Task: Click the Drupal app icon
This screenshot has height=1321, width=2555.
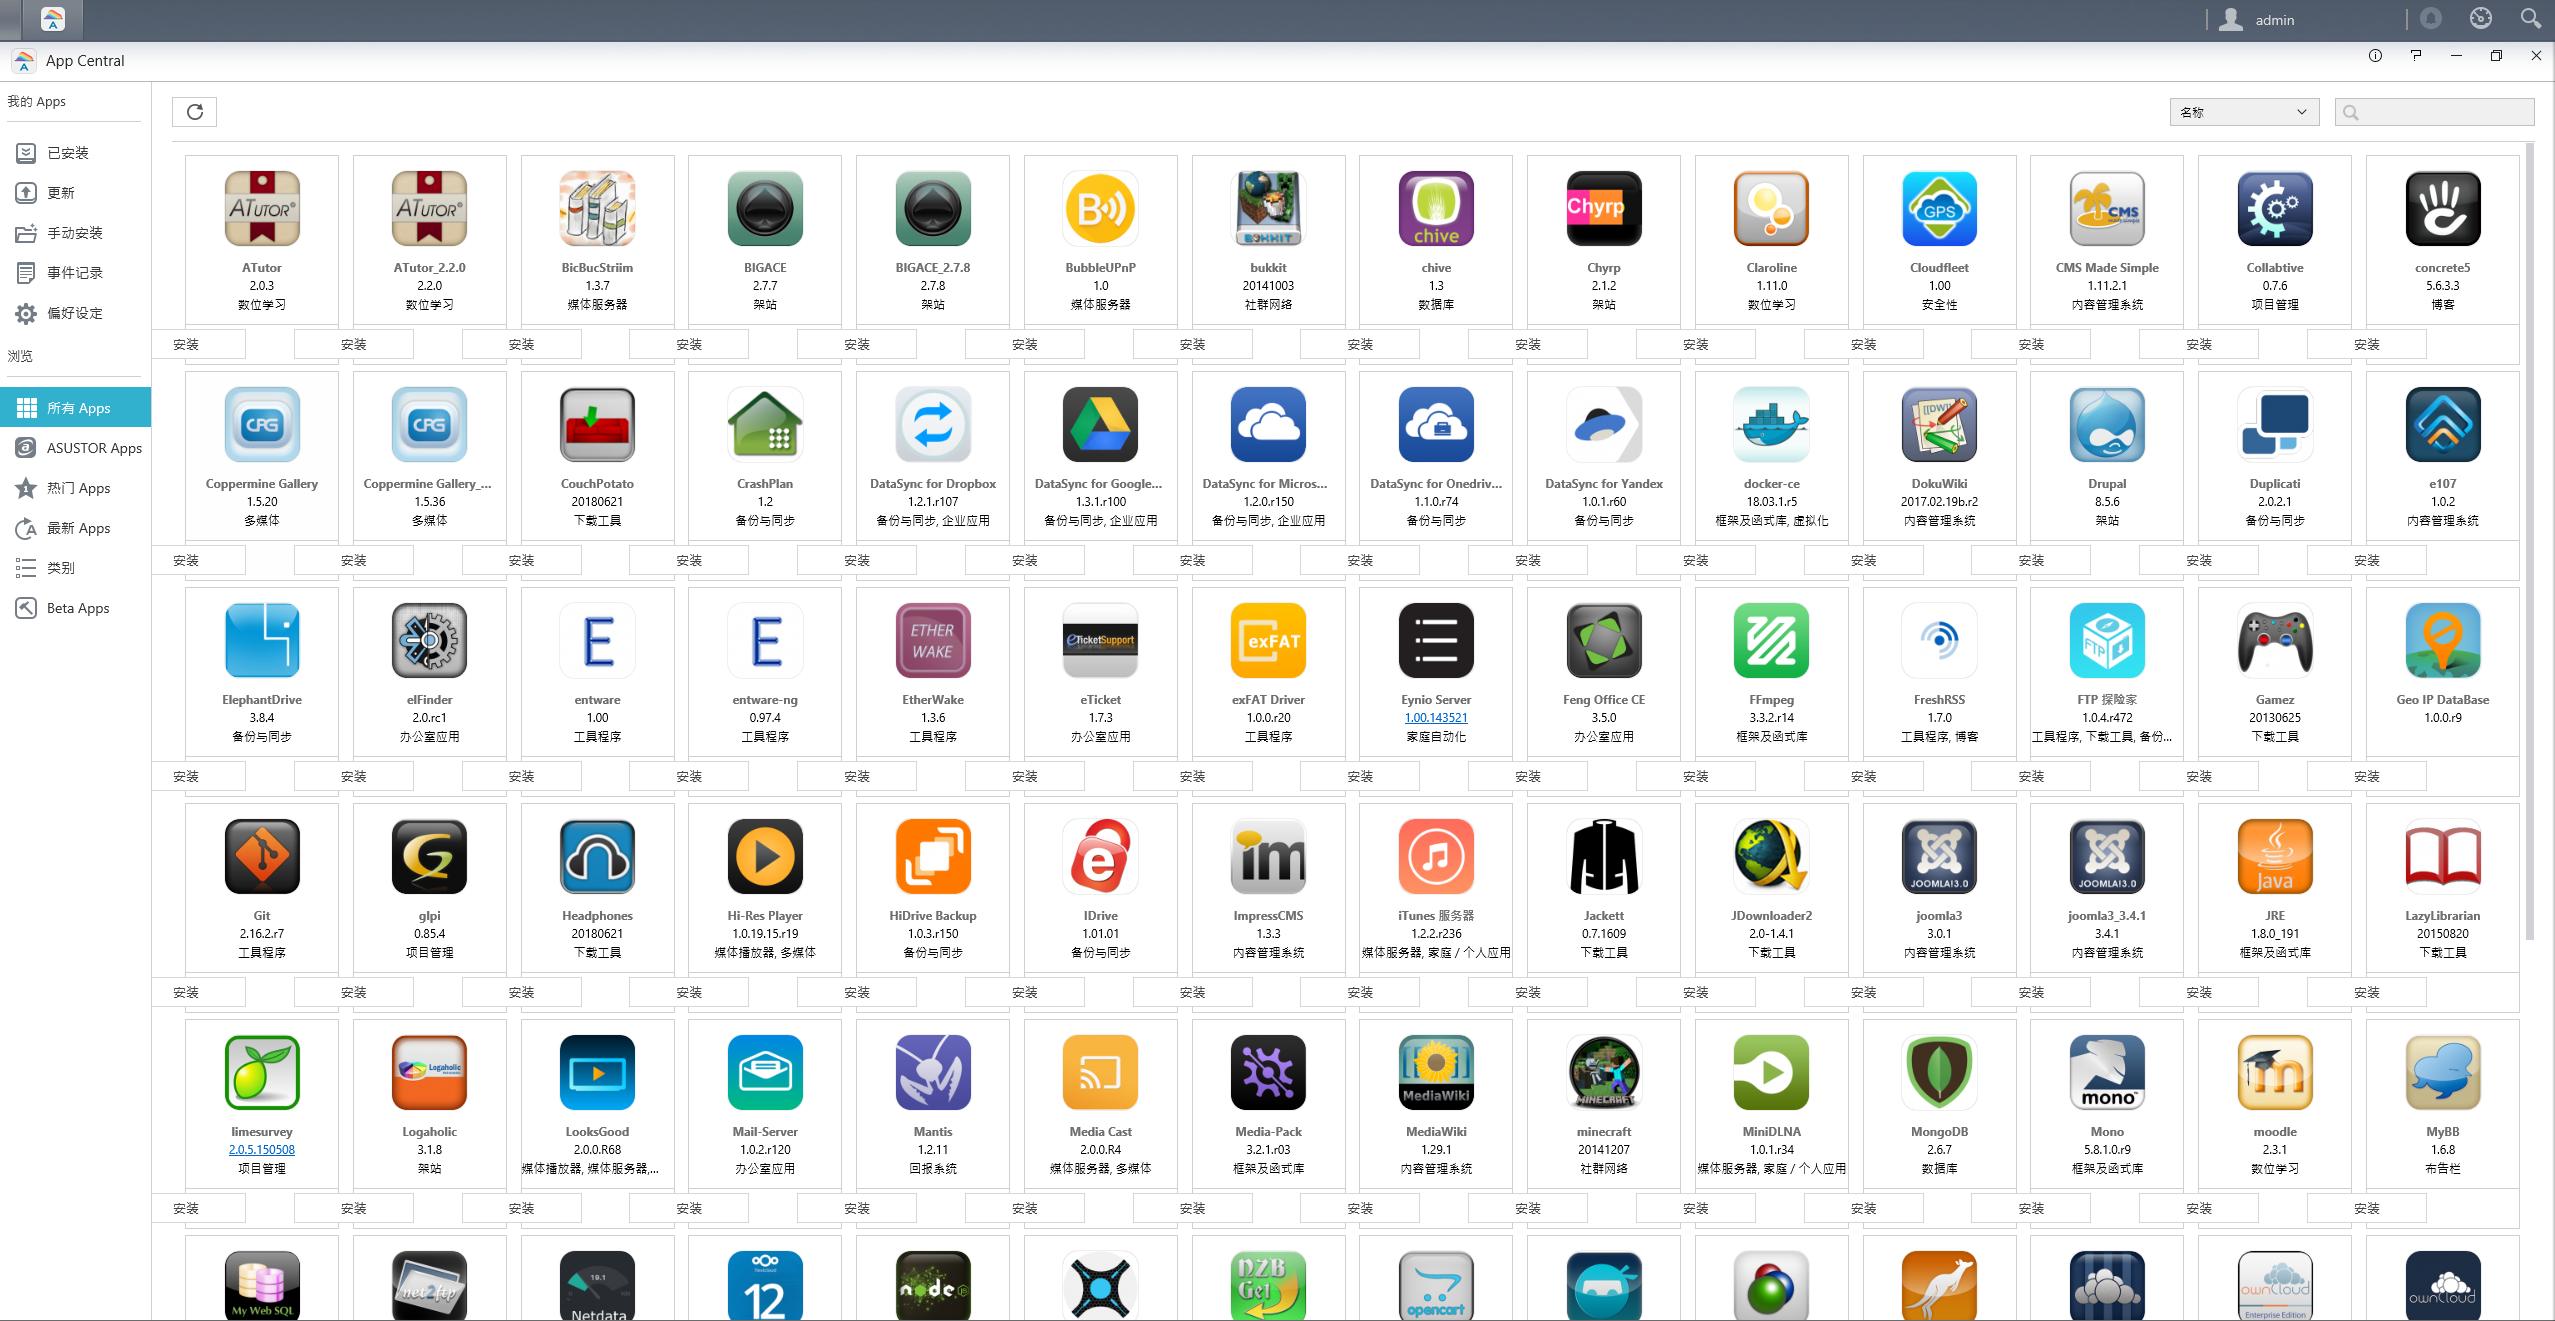Action: coord(2107,425)
